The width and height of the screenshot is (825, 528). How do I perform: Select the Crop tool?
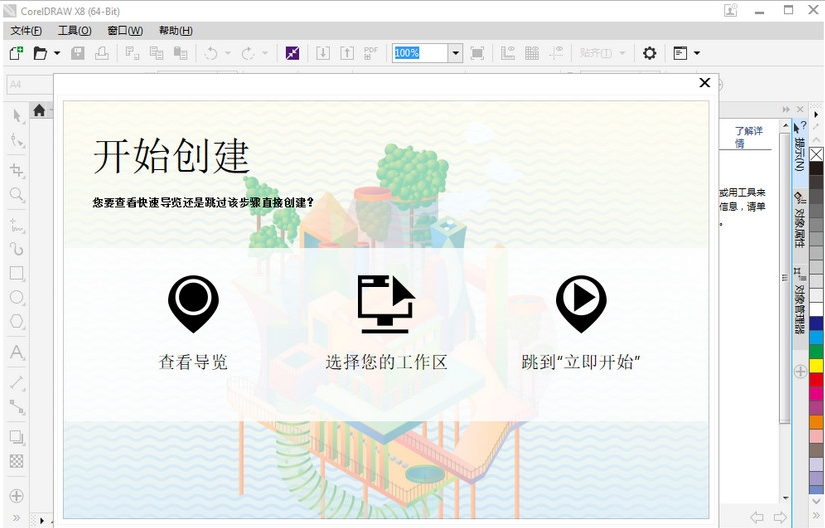[17, 169]
